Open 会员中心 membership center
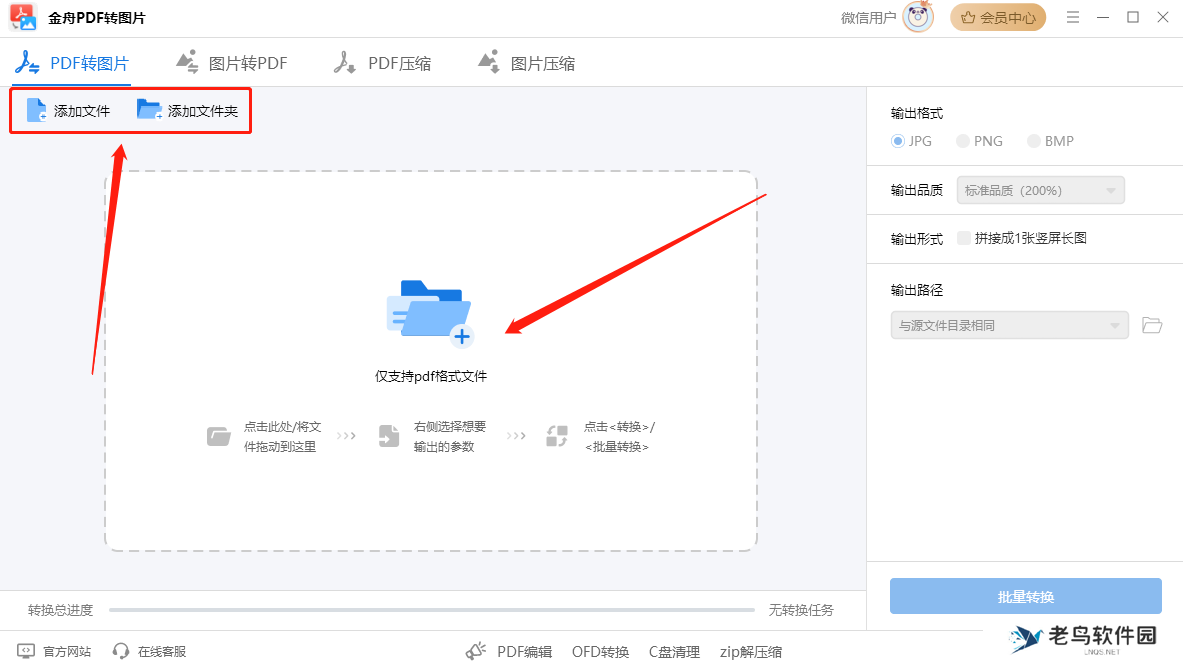 (x=998, y=17)
